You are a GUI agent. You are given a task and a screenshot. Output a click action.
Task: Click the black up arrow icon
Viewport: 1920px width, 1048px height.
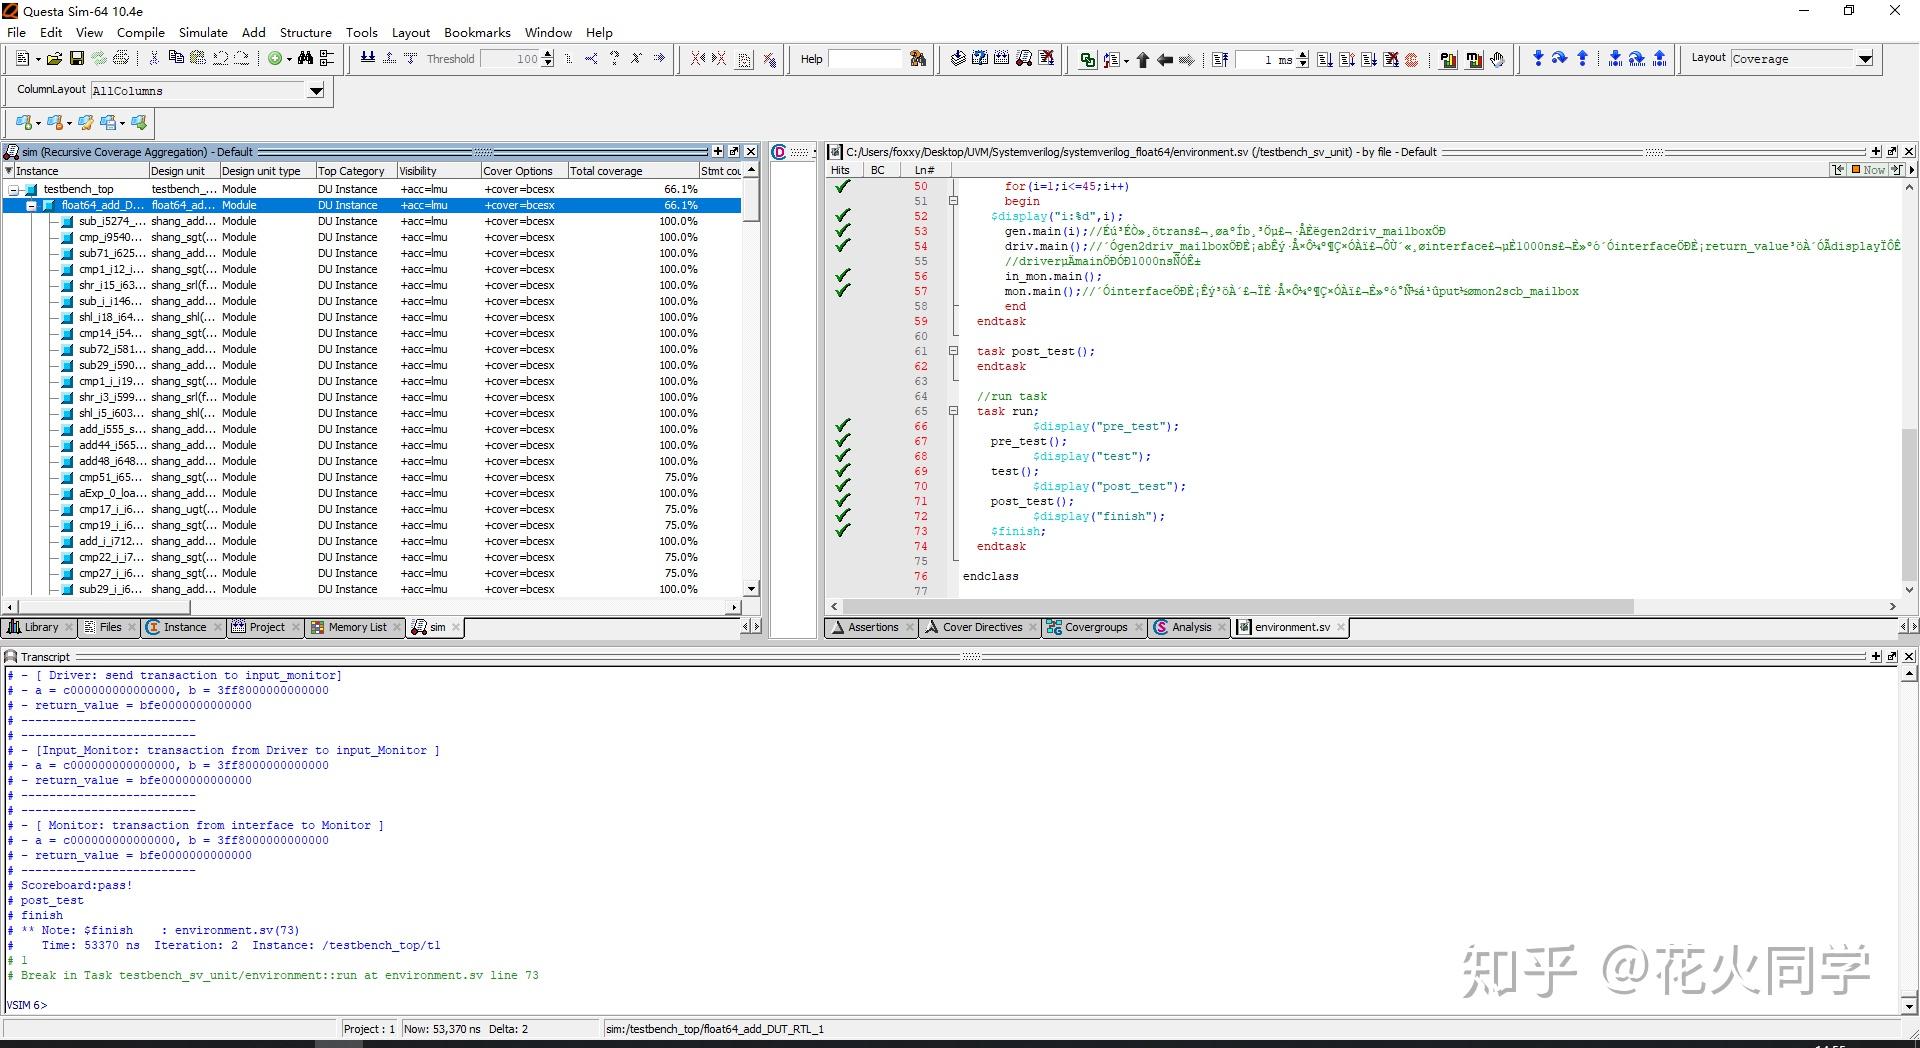click(x=1143, y=60)
